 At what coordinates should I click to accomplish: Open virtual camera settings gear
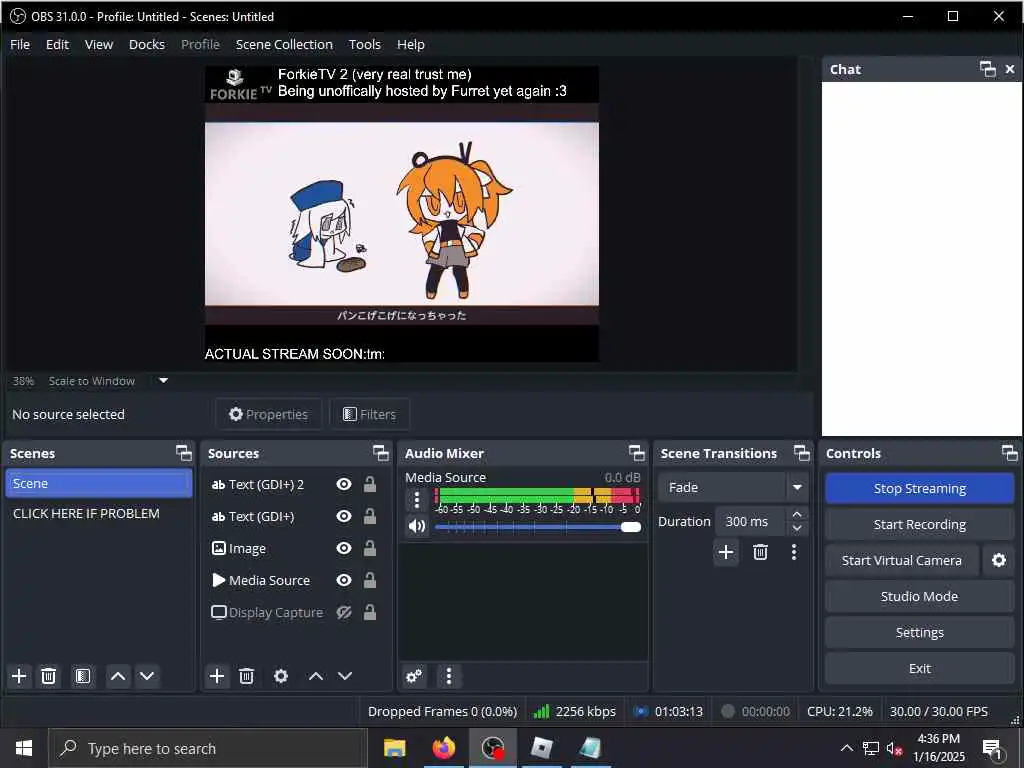click(x=999, y=560)
